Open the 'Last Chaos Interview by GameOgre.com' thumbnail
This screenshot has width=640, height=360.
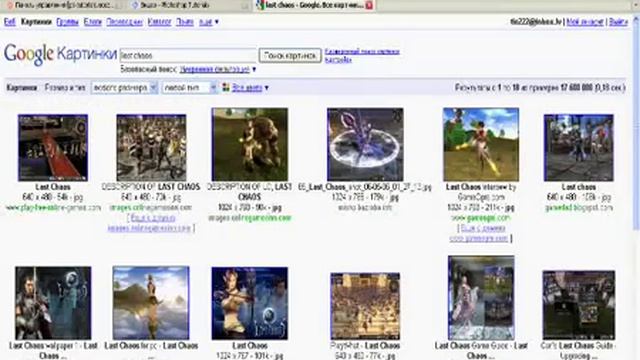pyautogui.click(x=481, y=144)
